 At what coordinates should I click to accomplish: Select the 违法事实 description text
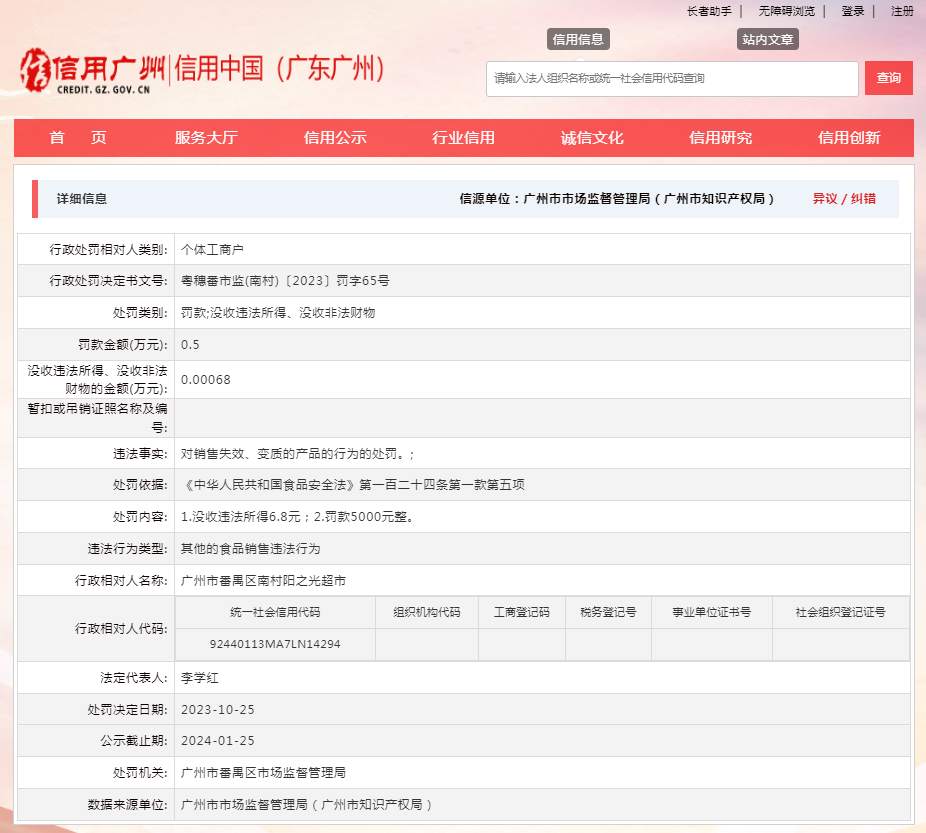click(298, 454)
